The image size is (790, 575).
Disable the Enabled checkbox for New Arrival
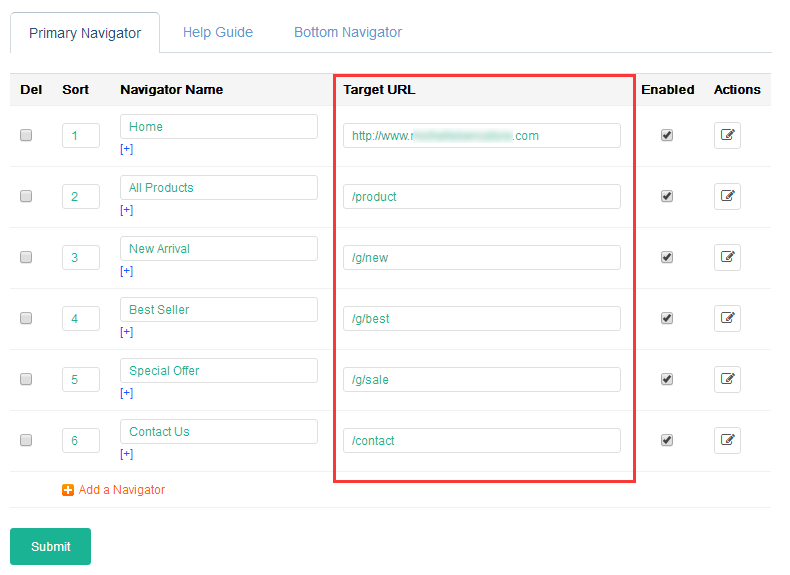pyautogui.click(x=667, y=257)
